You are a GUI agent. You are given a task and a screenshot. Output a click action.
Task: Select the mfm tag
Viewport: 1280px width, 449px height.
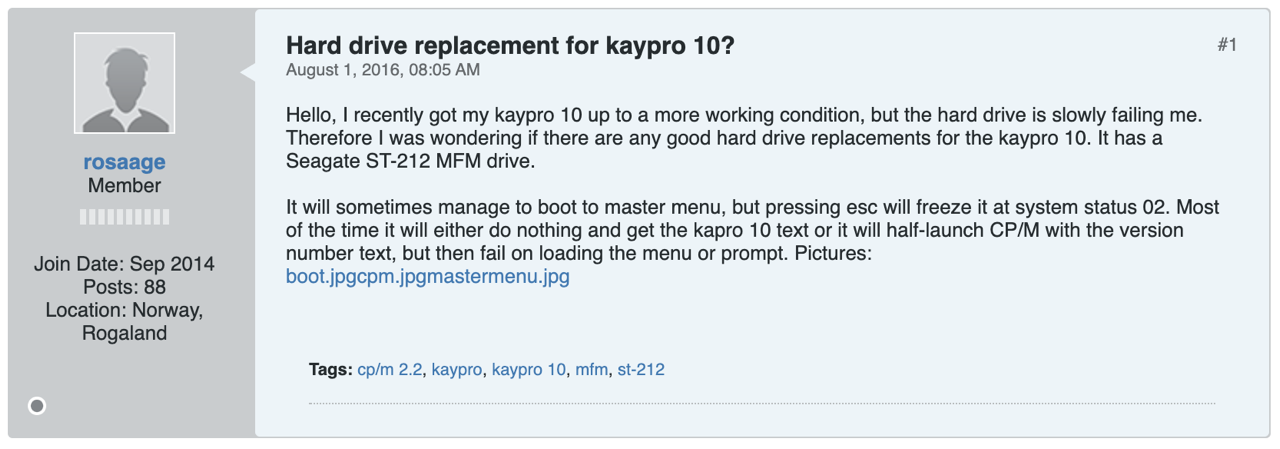pos(591,369)
